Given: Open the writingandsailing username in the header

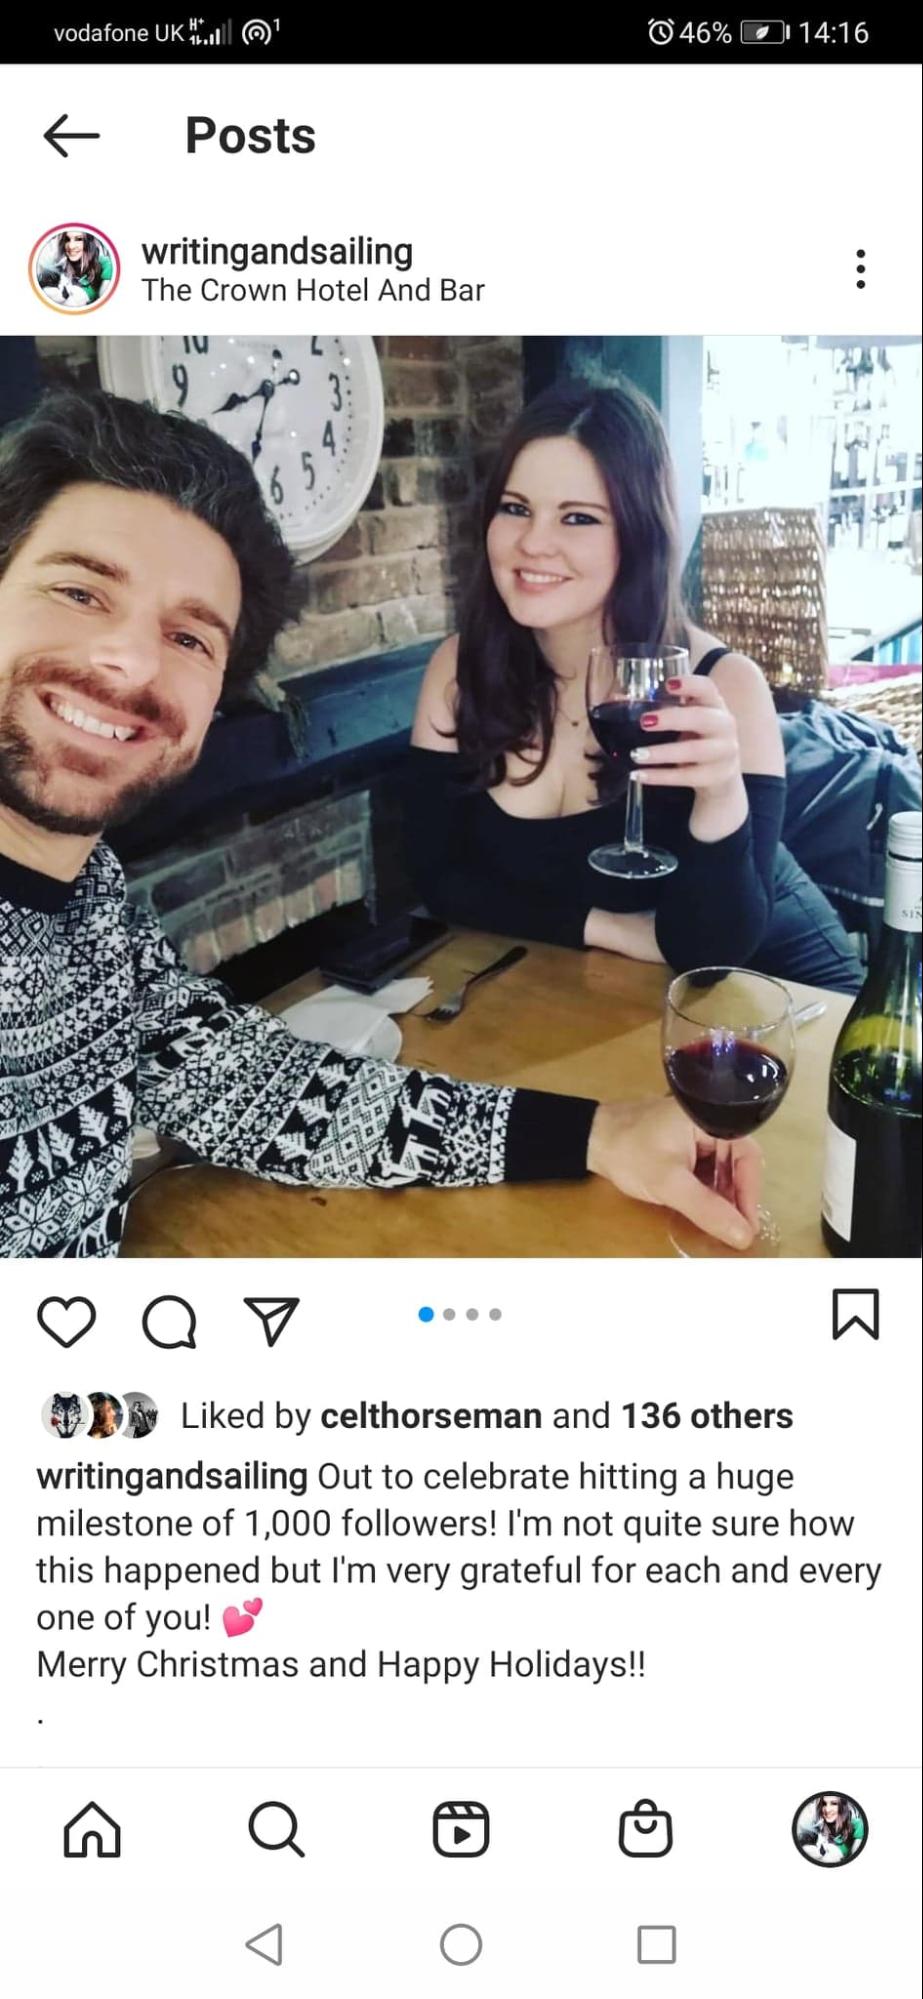Looking at the screenshot, I should (277, 251).
